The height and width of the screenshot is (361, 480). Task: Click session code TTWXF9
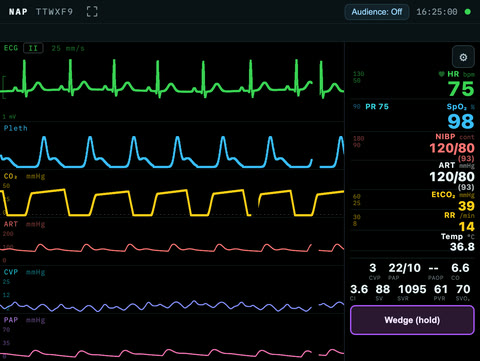(54, 12)
